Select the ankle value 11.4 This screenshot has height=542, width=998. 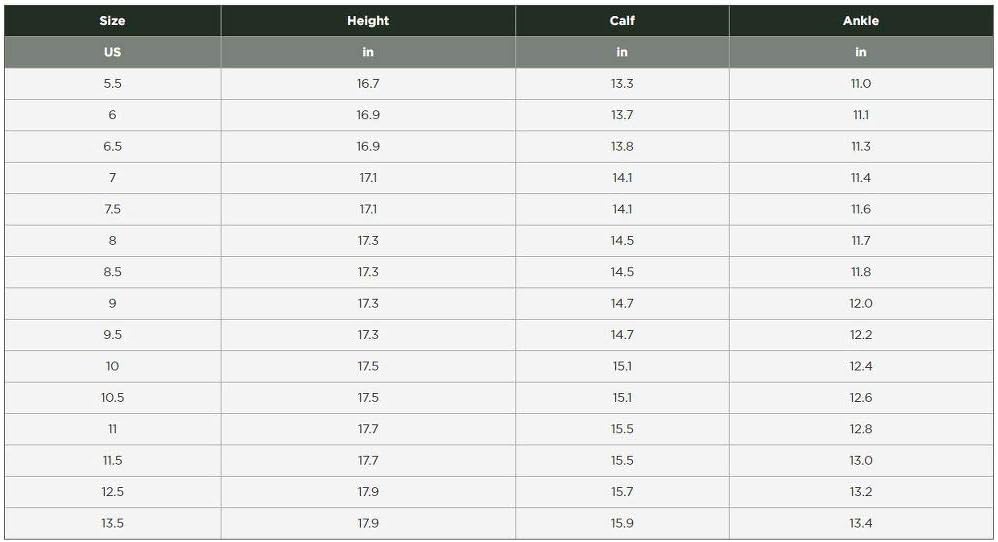860,178
